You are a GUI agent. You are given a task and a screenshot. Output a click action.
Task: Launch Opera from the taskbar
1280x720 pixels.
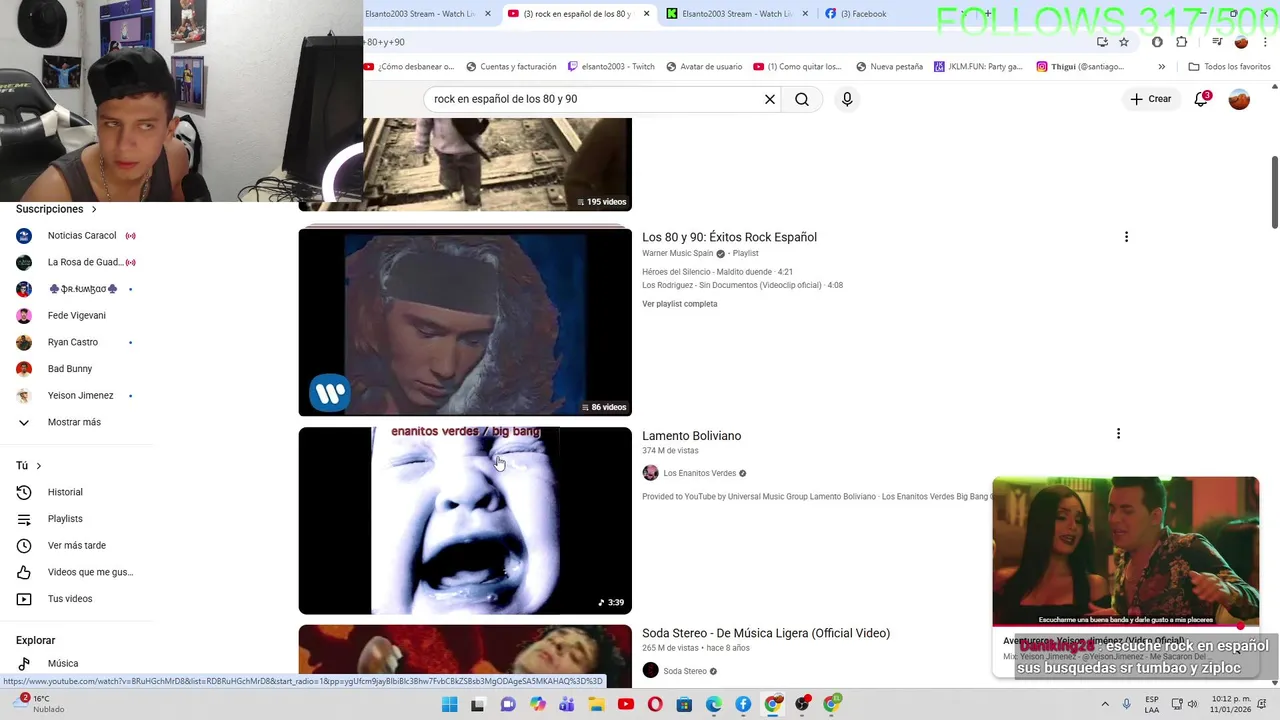[x=655, y=704]
